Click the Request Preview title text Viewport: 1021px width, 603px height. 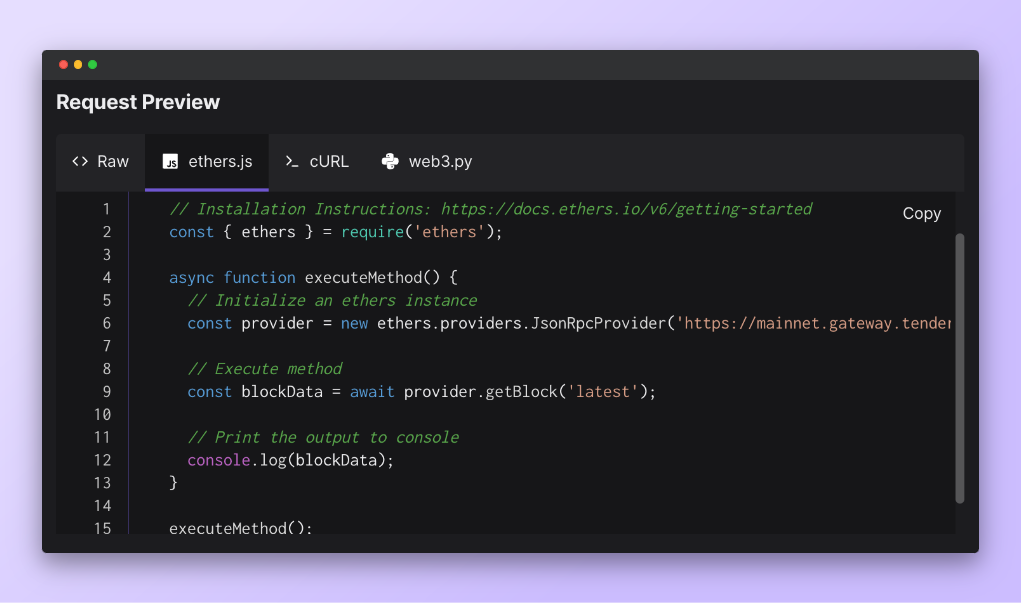pos(137,101)
